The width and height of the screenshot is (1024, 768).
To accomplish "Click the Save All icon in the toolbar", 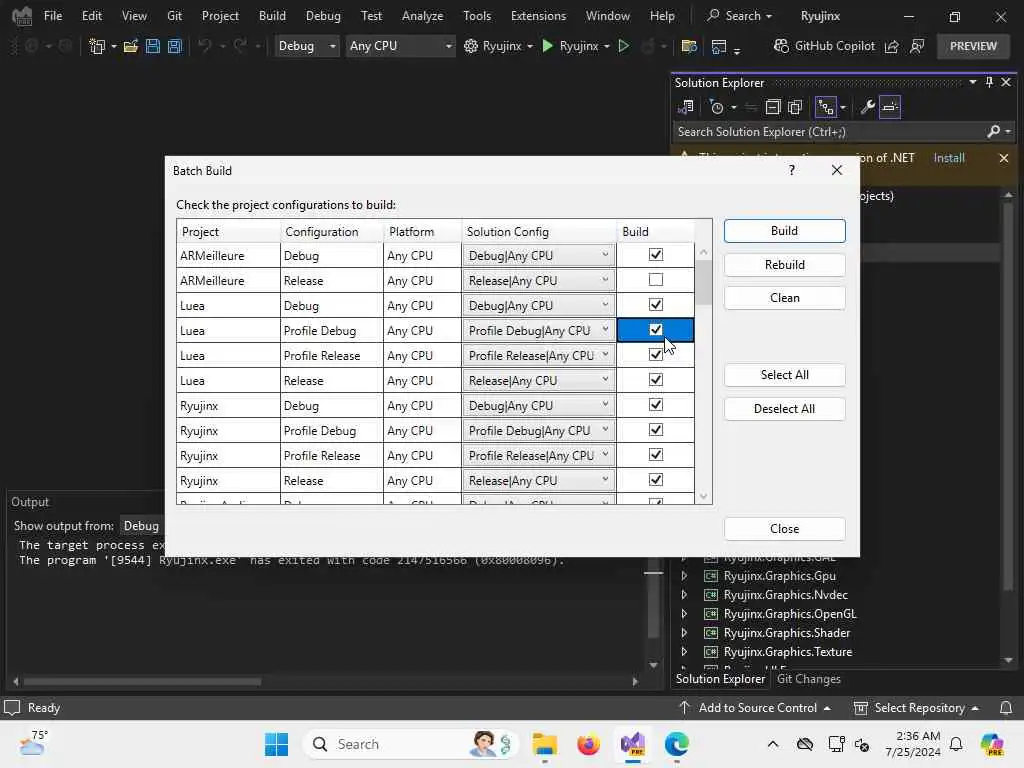I will [174, 46].
